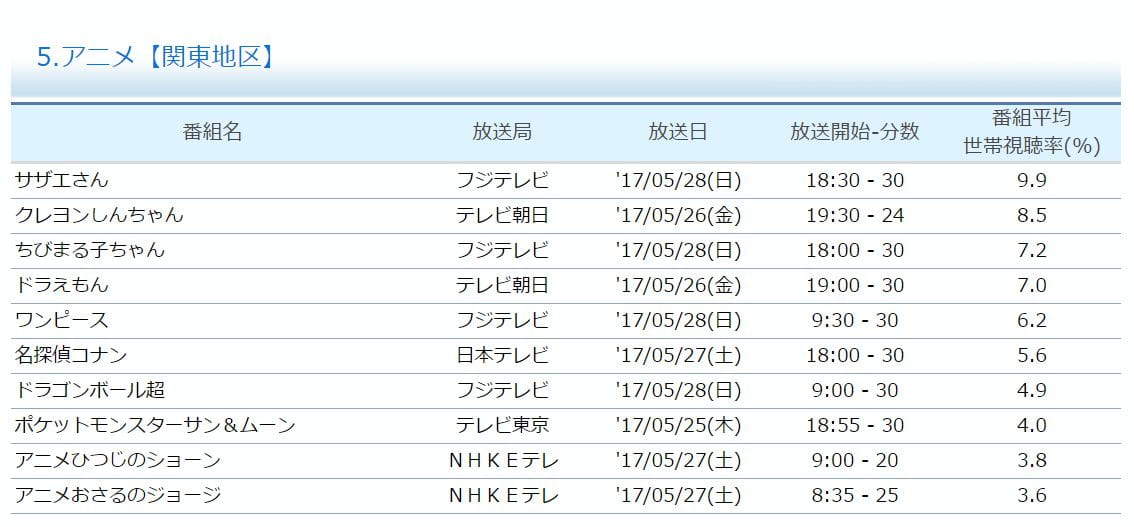Select the 放送局 column header
Image resolution: width=1134 pixels, height=527 pixels.
(502, 132)
